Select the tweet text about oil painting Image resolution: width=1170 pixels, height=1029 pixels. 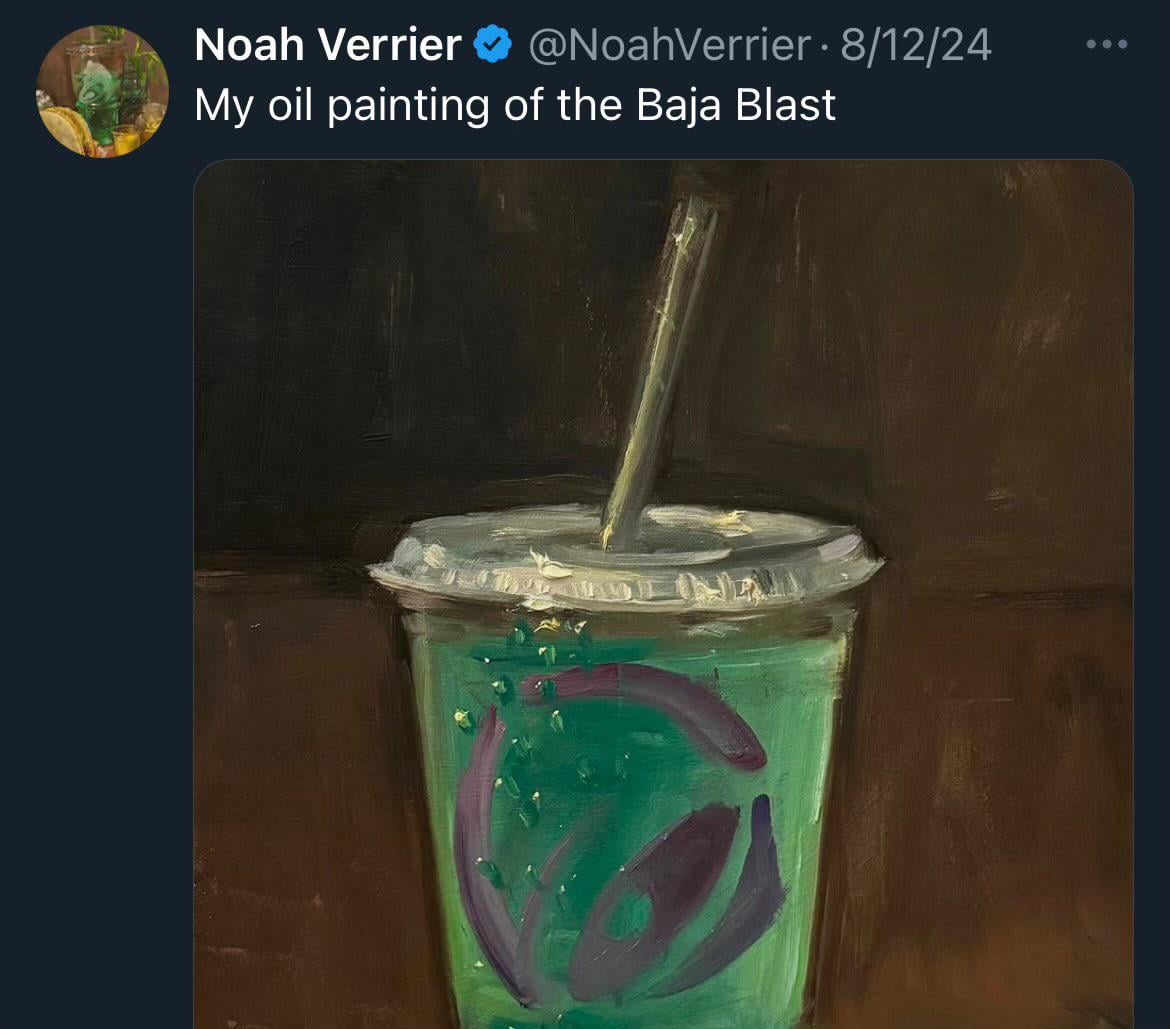[515, 105]
